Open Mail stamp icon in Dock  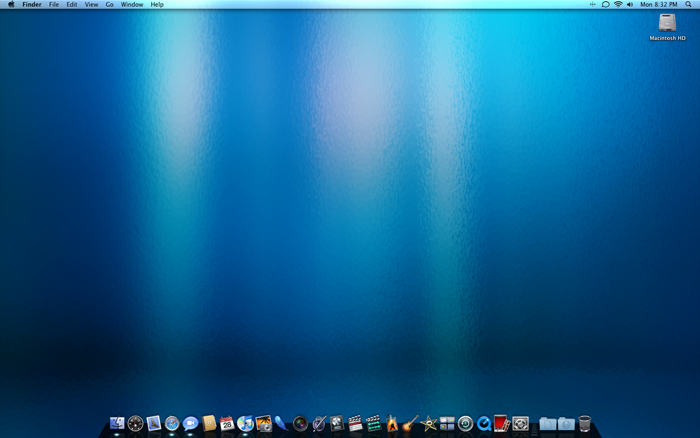click(154, 423)
